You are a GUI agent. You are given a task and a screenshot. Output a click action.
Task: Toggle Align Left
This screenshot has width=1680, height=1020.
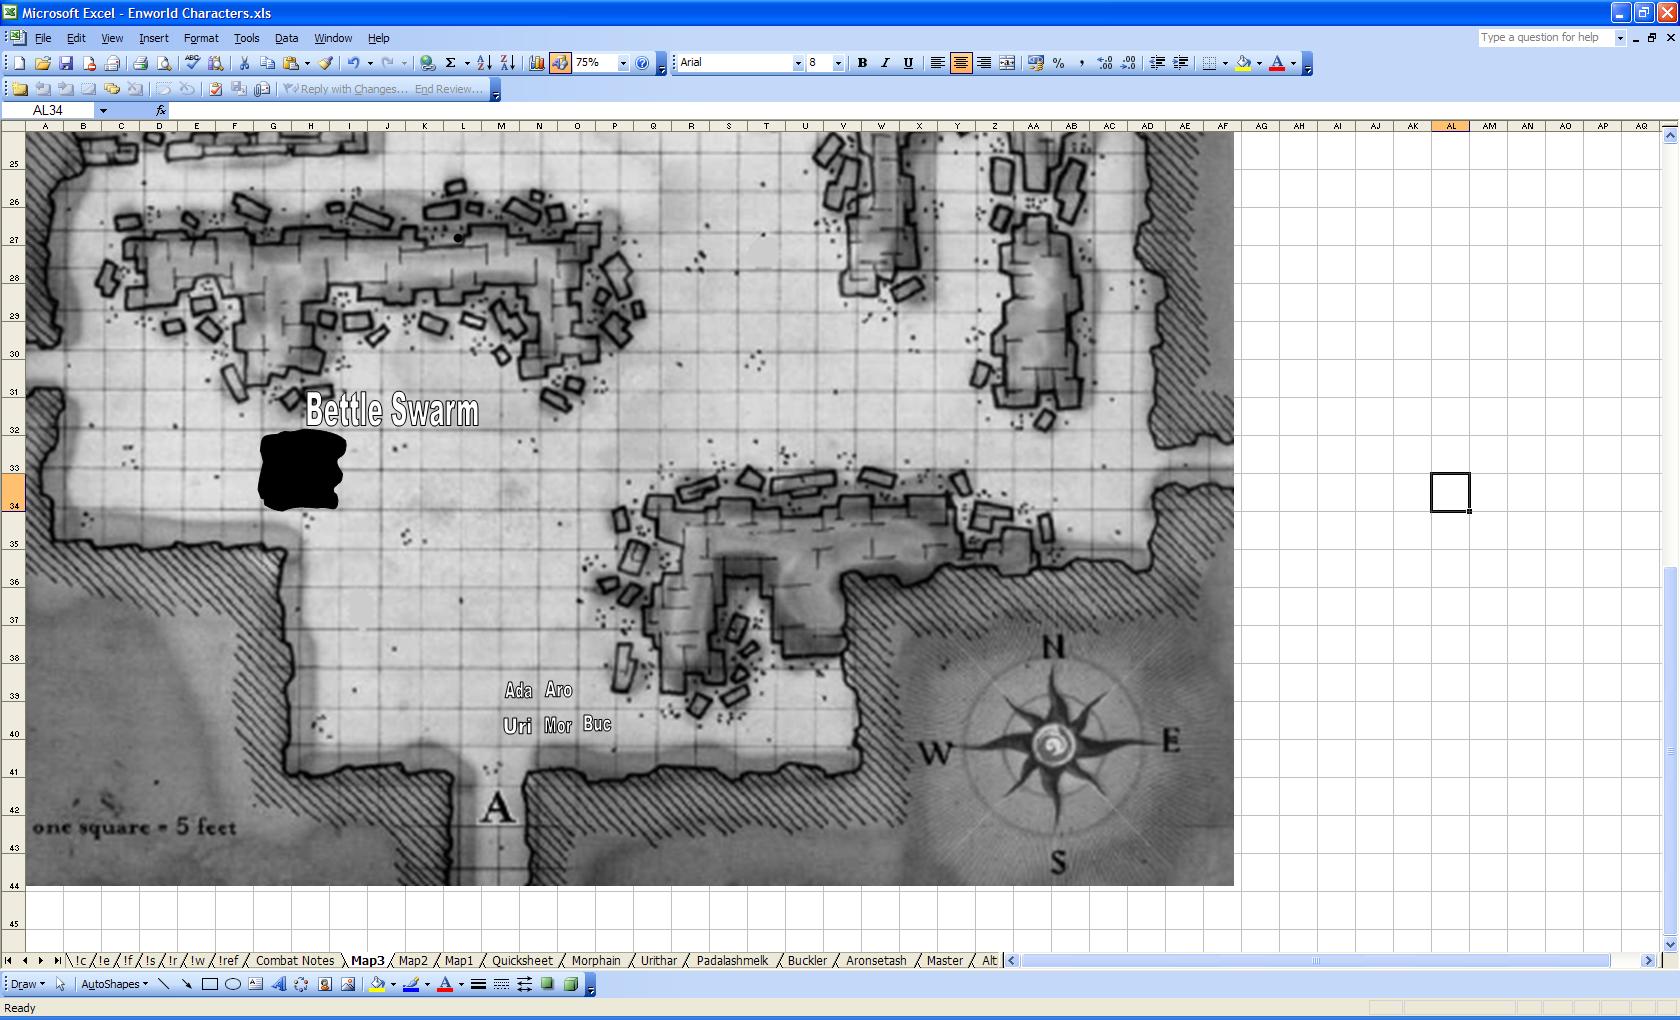(938, 63)
